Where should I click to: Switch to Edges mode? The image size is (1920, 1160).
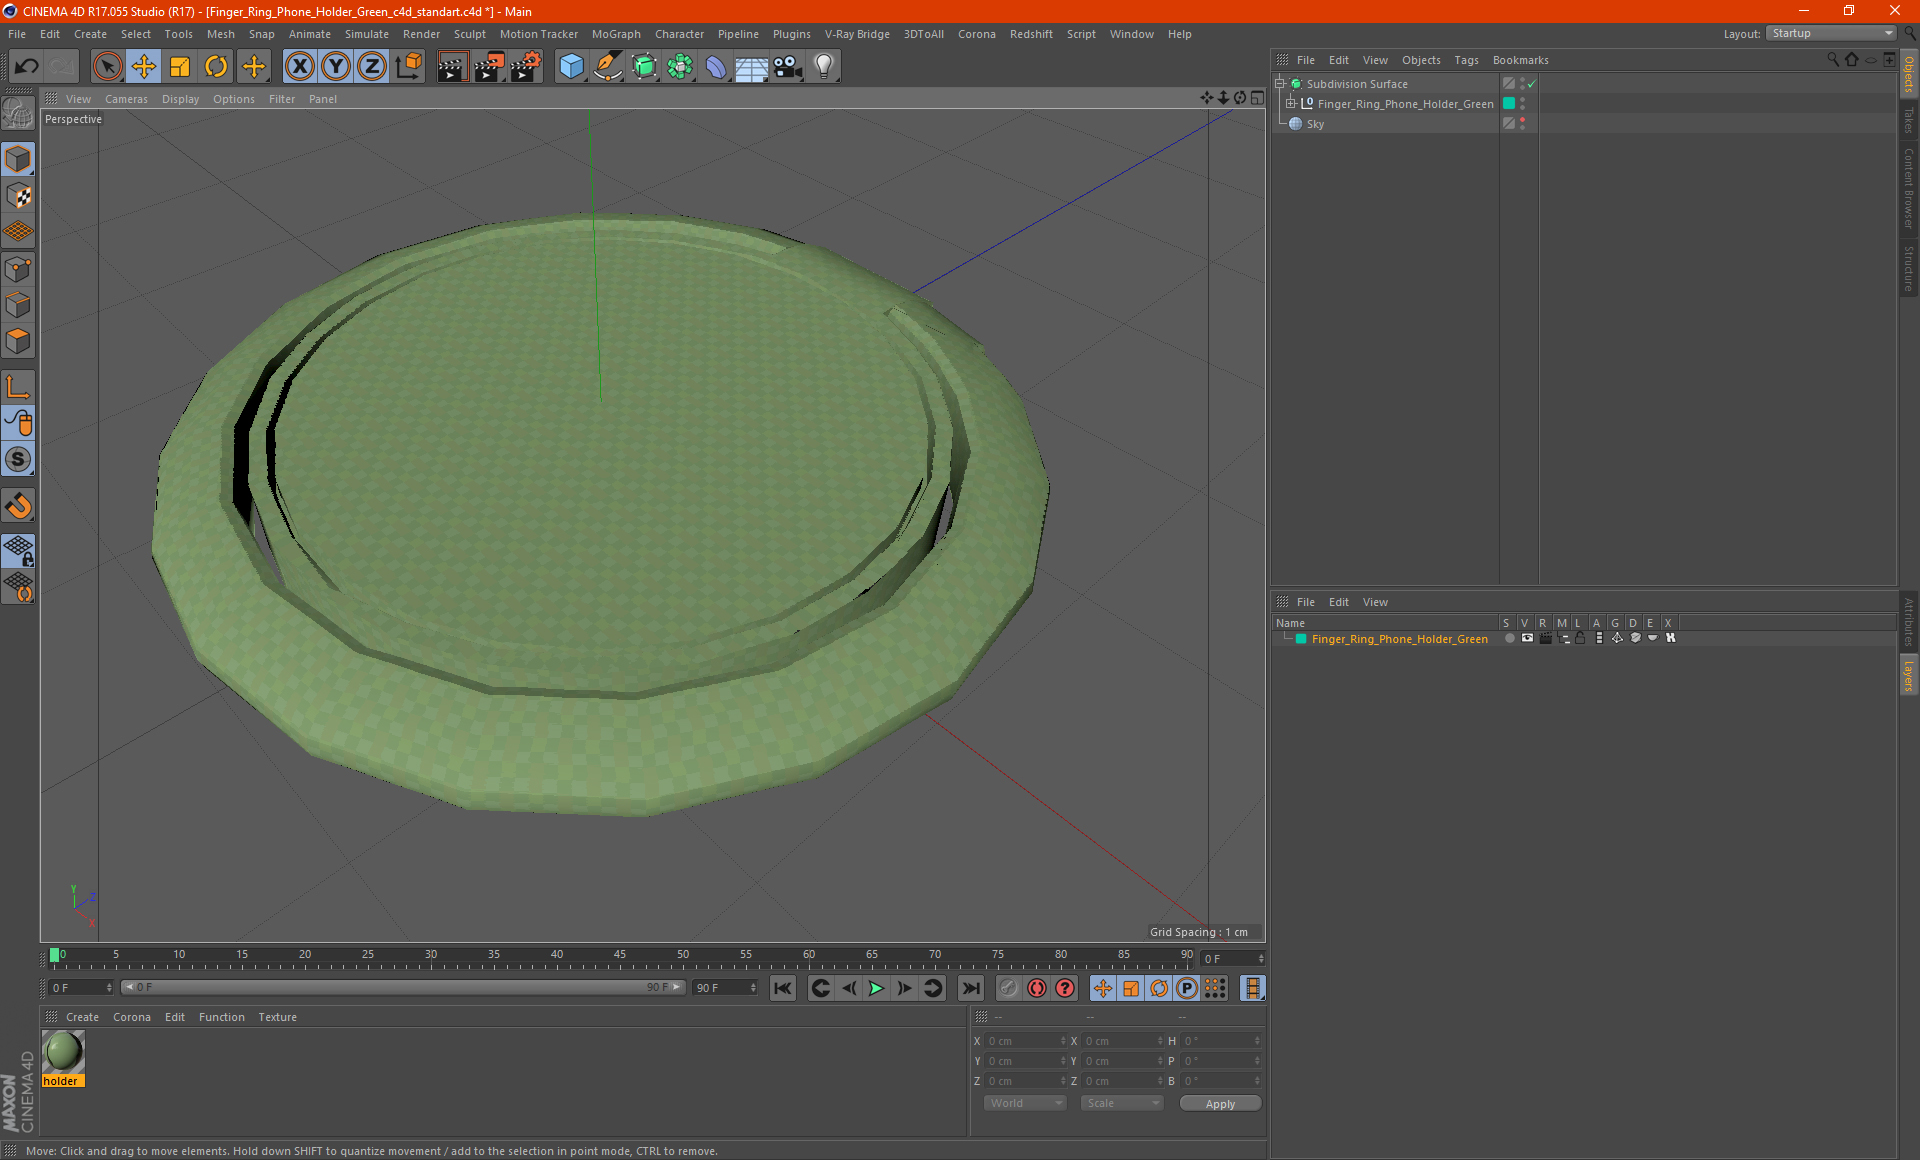[x=18, y=304]
